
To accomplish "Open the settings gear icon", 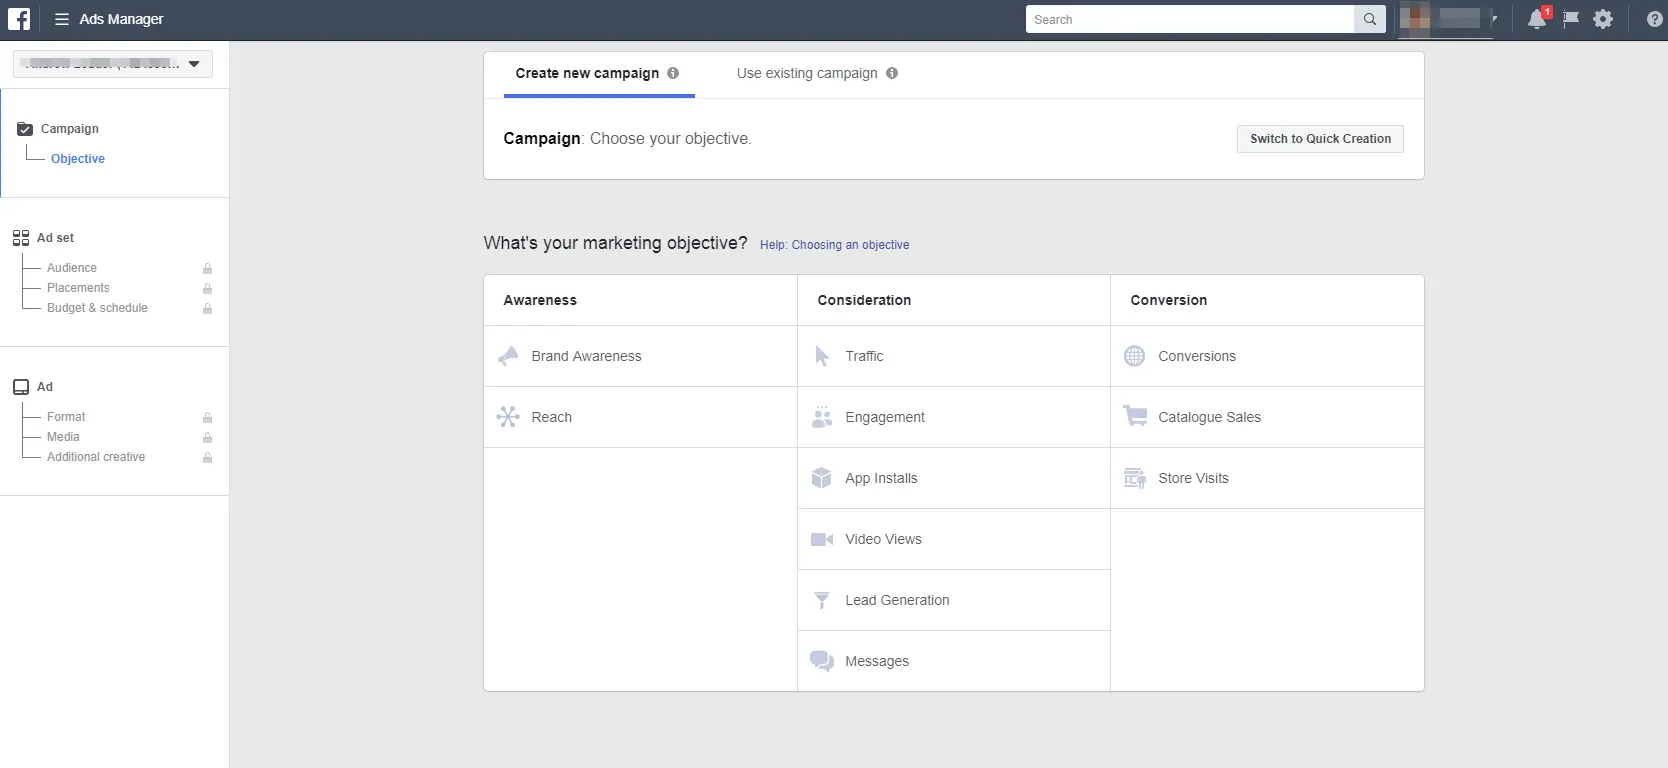I will pos(1603,19).
